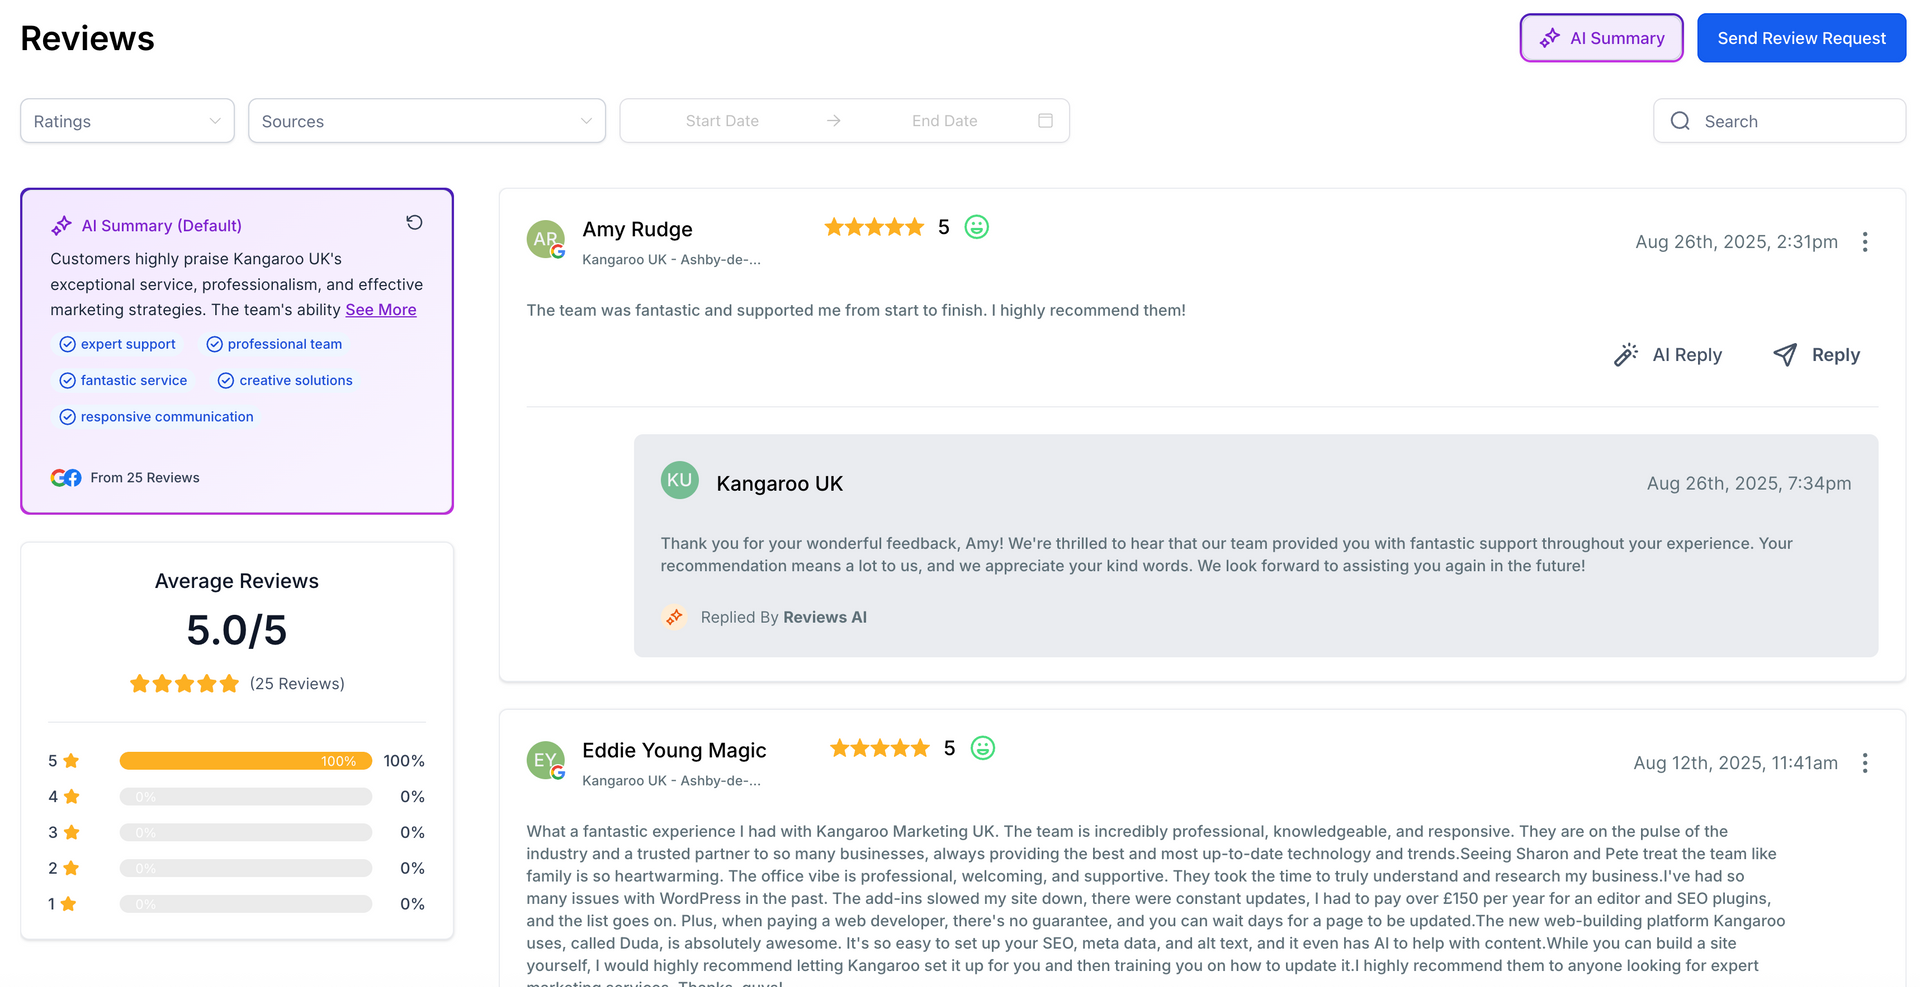The height and width of the screenshot is (987, 1920).
Task: Refresh the AI Summary panel
Action: pos(414,222)
